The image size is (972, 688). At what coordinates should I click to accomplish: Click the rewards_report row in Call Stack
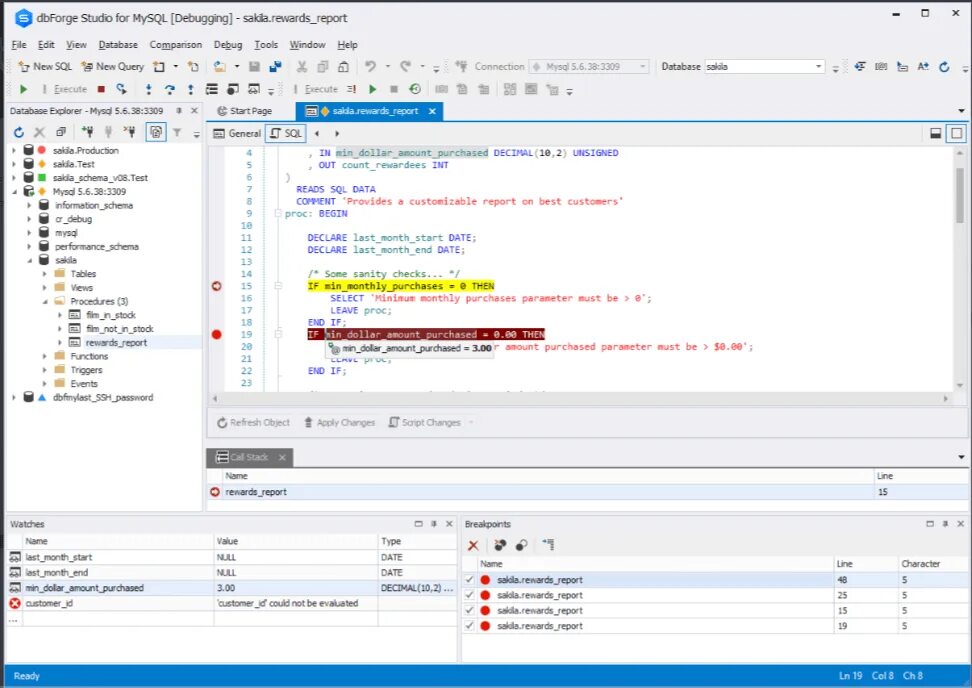click(x=588, y=492)
